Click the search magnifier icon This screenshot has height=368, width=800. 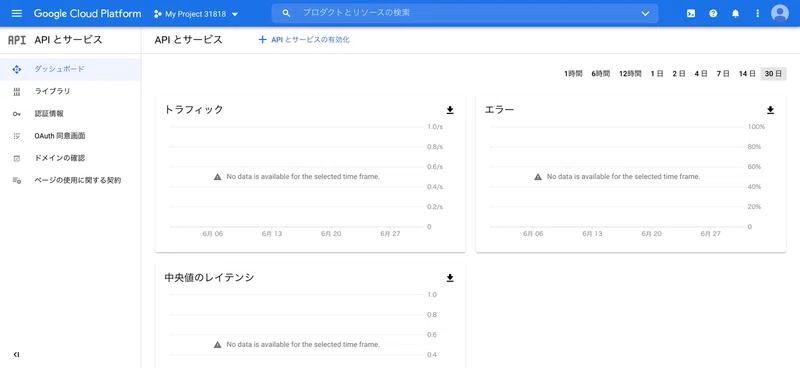pyautogui.click(x=286, y=13)
